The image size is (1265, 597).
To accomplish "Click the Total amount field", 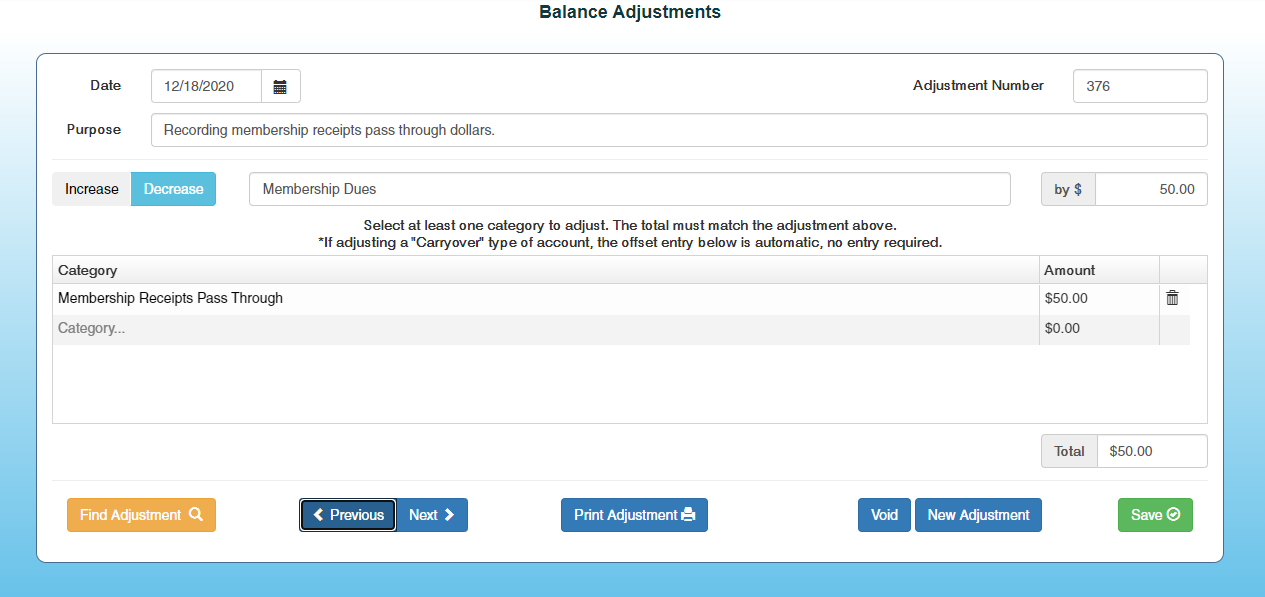I will point(1151,451).
